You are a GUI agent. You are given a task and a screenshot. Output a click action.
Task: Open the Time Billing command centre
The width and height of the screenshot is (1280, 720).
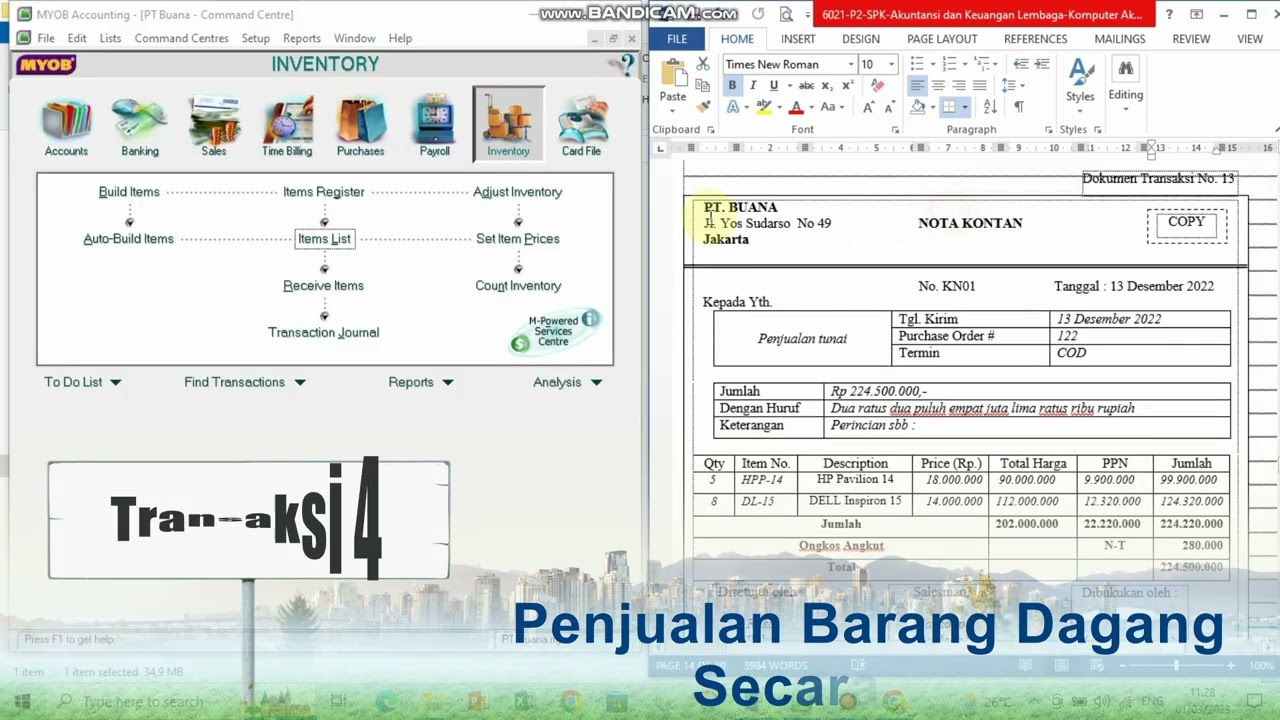pyautogui.click(x=287, y=125)
